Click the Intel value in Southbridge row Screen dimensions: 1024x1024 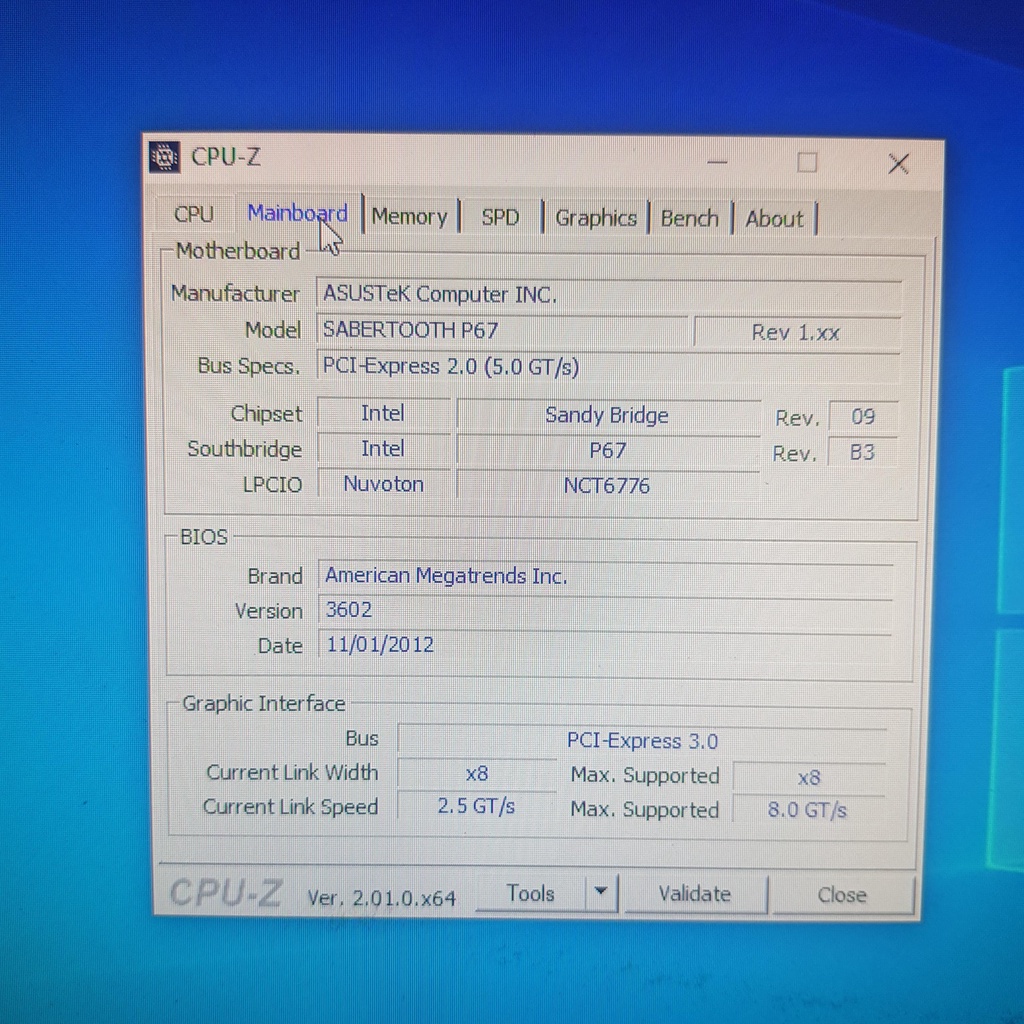pyautogui.click(x=383, y=449)
